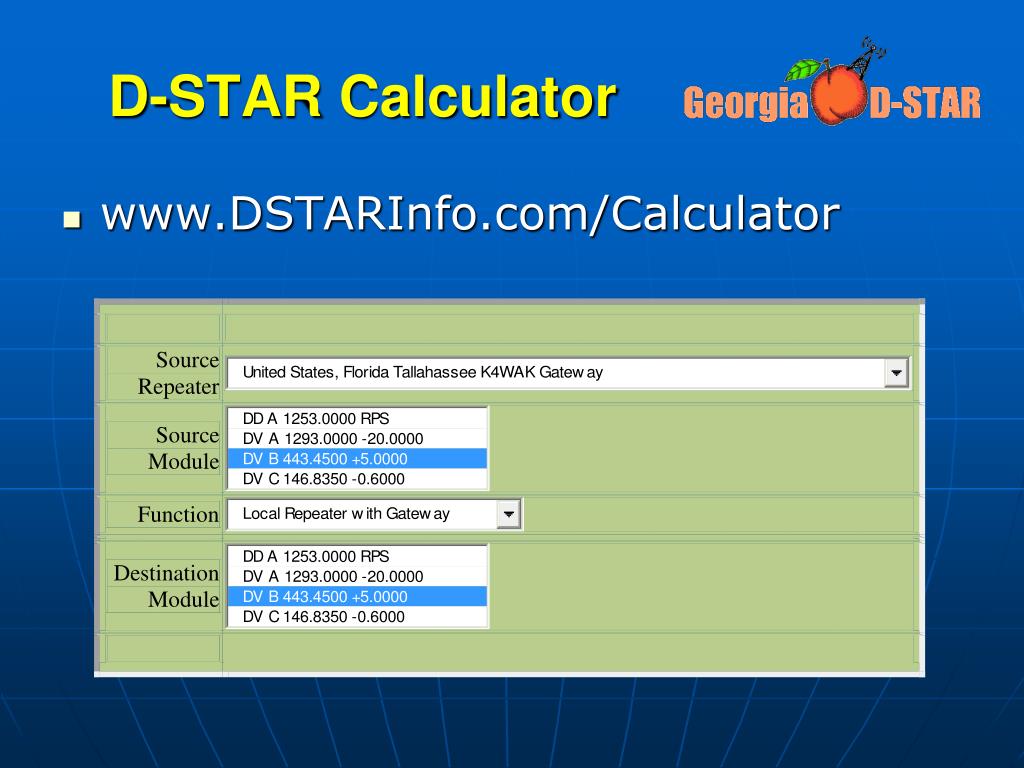Select DV A 1293.0000 -20.0000 in Destination Module
This screenshot has width=1024, height=768.
click(357, 577)
